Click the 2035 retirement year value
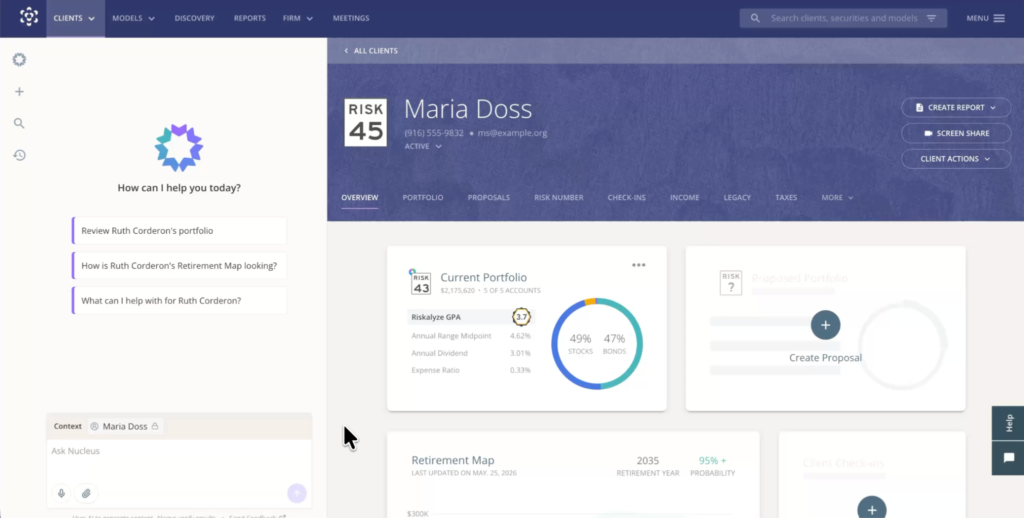The image size is (1024, 518). 647,461
